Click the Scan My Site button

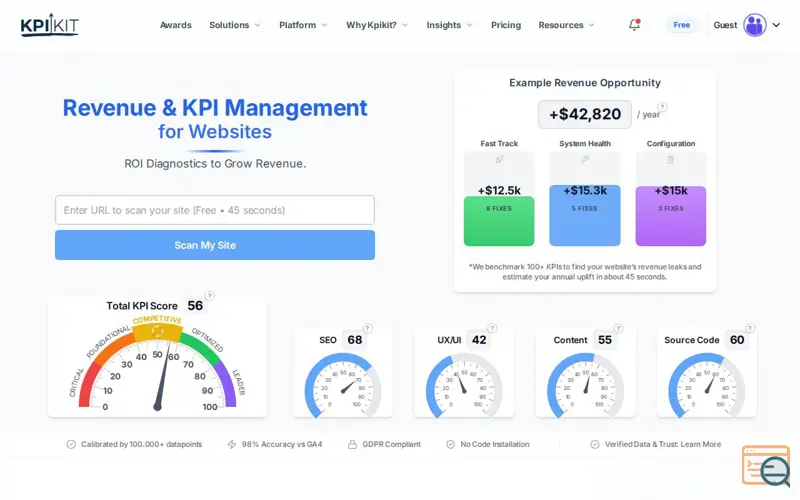point(215,245)
